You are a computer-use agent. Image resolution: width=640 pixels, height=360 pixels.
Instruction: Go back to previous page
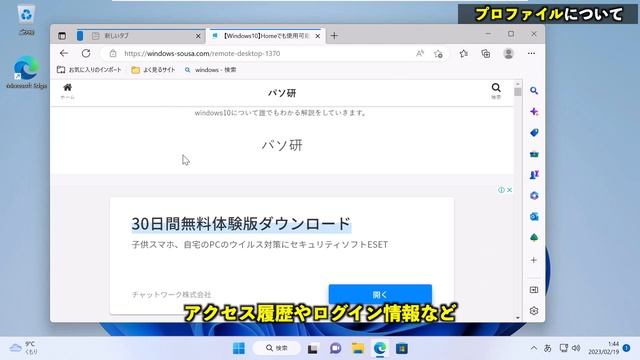[64, 53]
